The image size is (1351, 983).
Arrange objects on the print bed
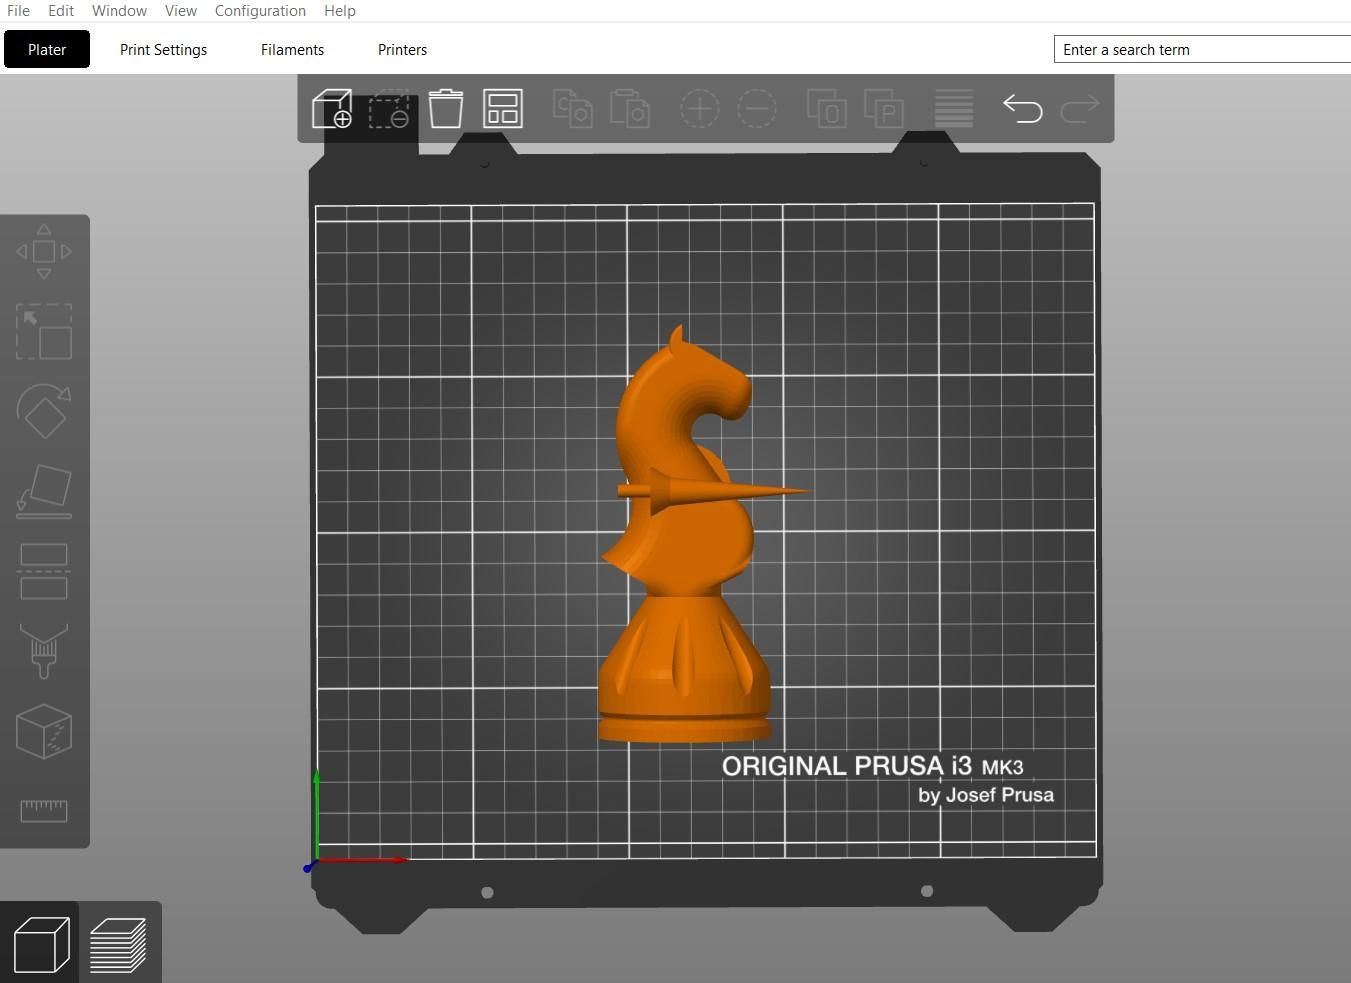[x=502, y=108]
